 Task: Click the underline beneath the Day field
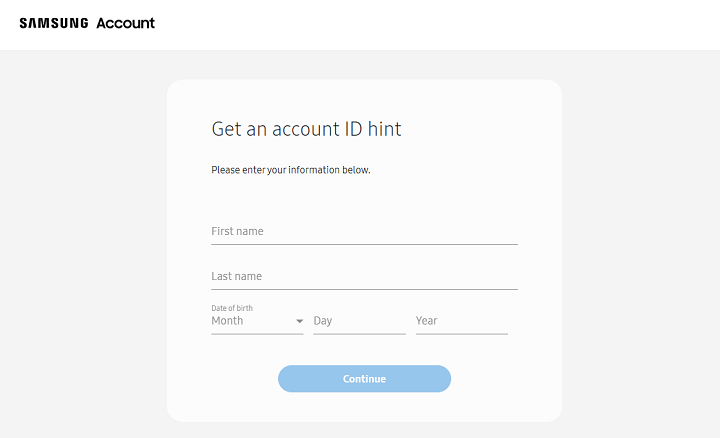(x=360, y=334)
